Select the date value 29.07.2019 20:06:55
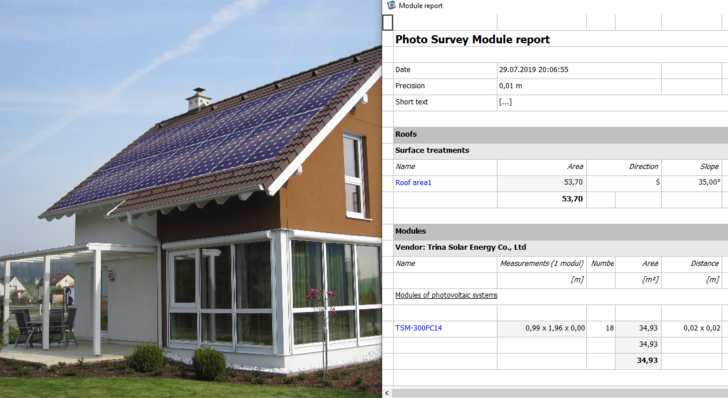This screenshot has height=398, width=728. pos(533,70)
